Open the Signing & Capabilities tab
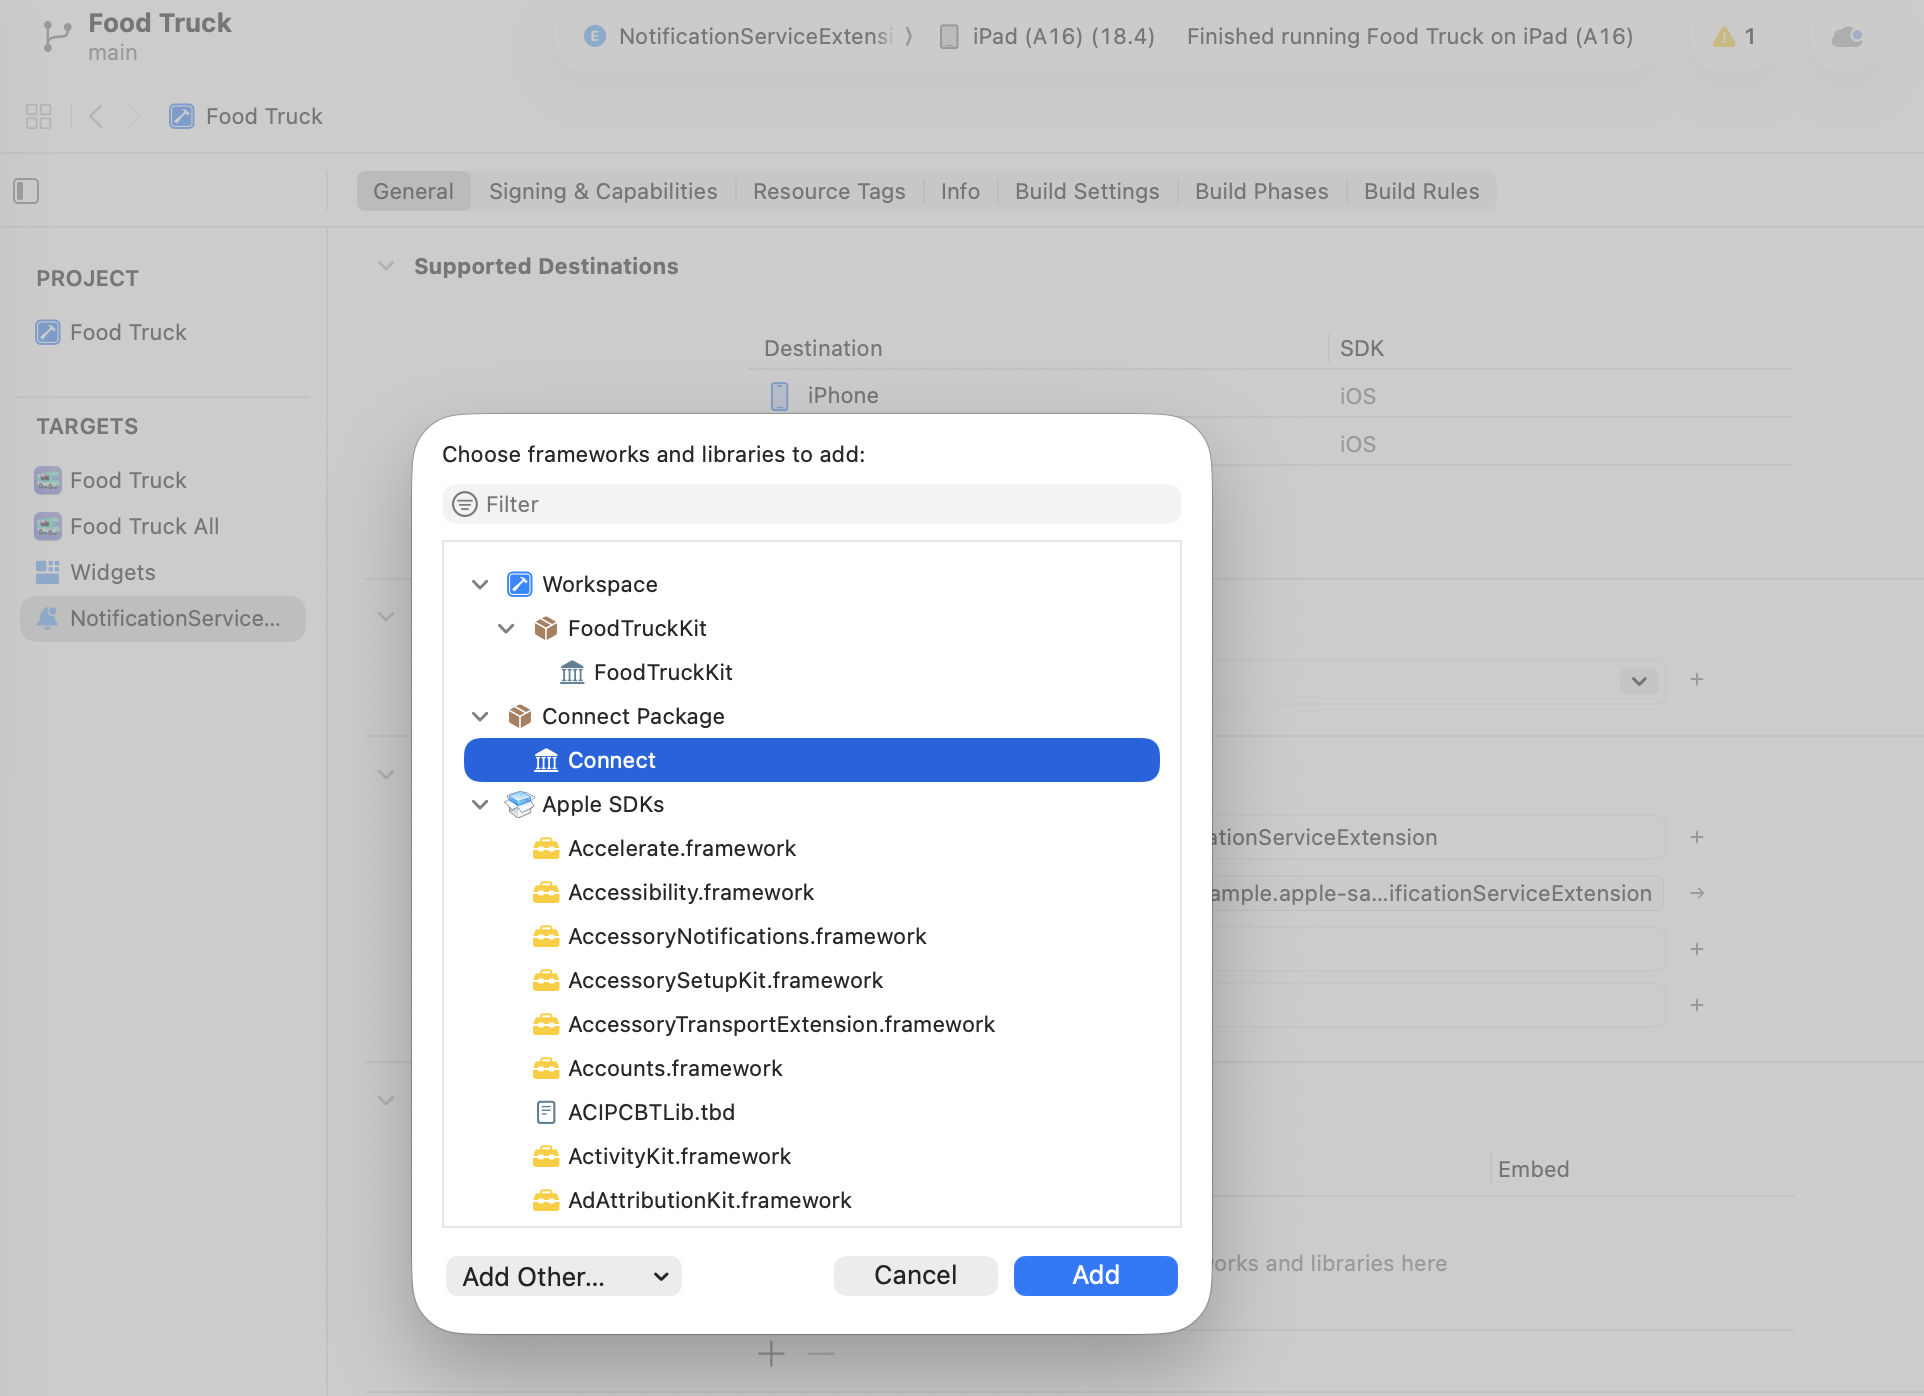The width and height of the screenshot is (1924, 1396). 603,191
